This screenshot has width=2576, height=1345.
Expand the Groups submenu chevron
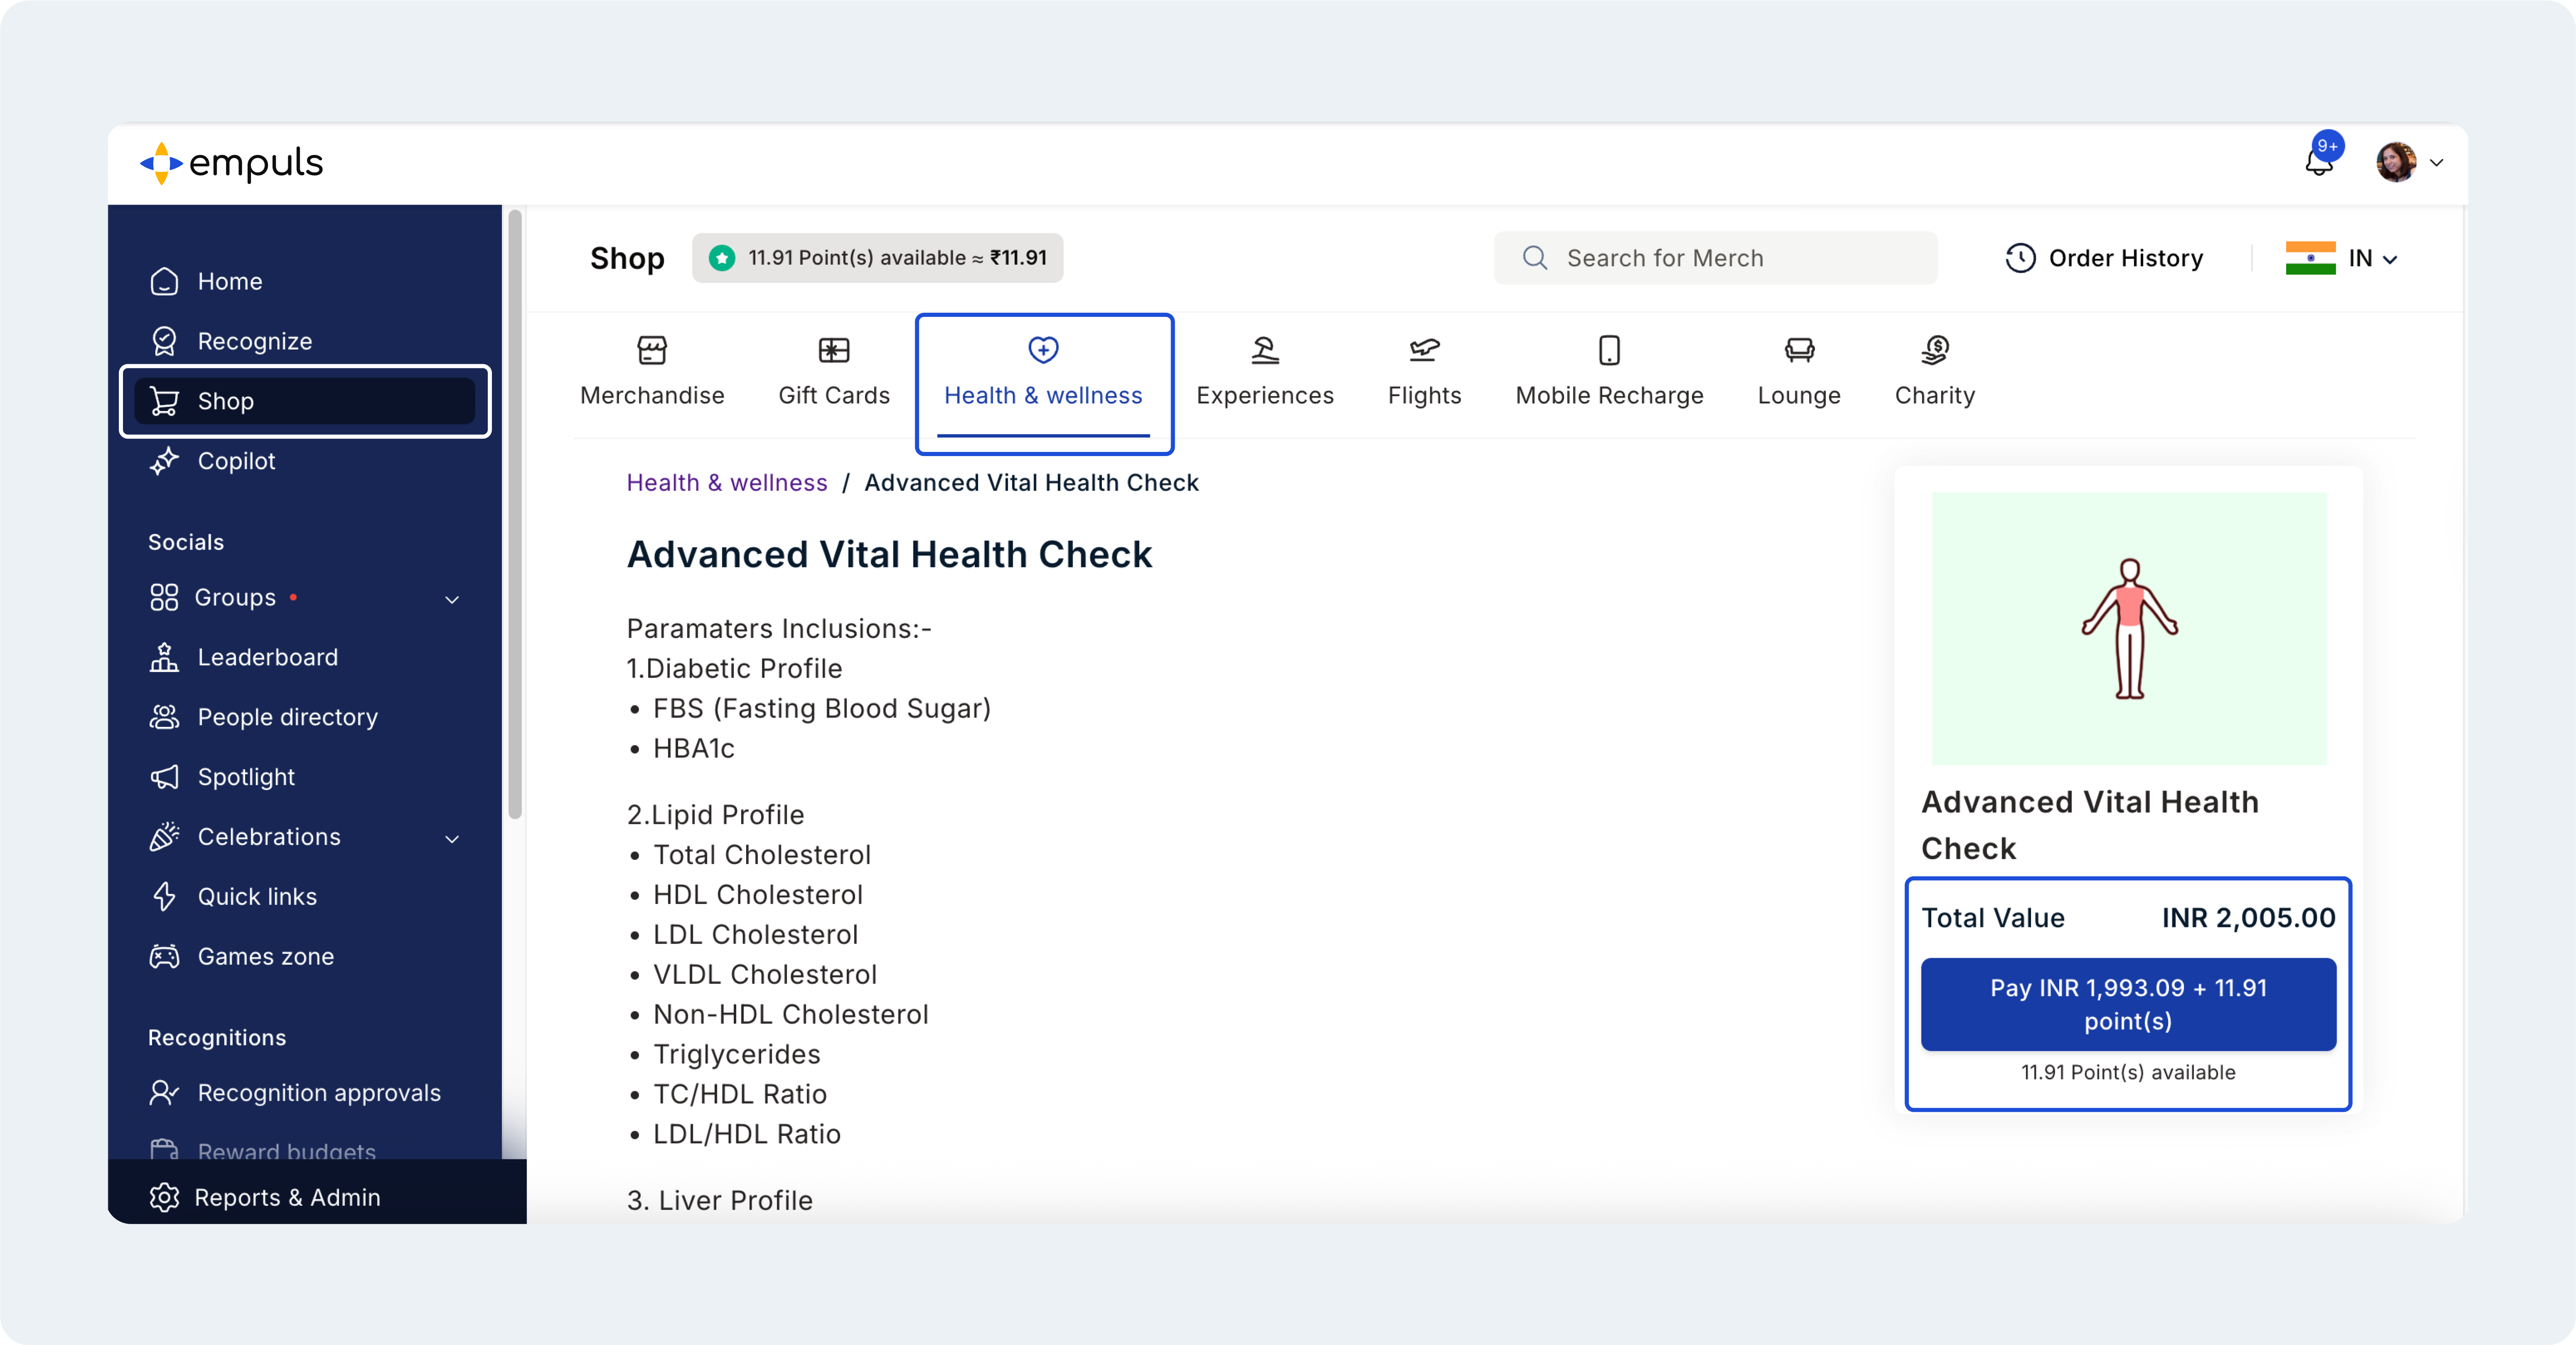click(452, 599)
